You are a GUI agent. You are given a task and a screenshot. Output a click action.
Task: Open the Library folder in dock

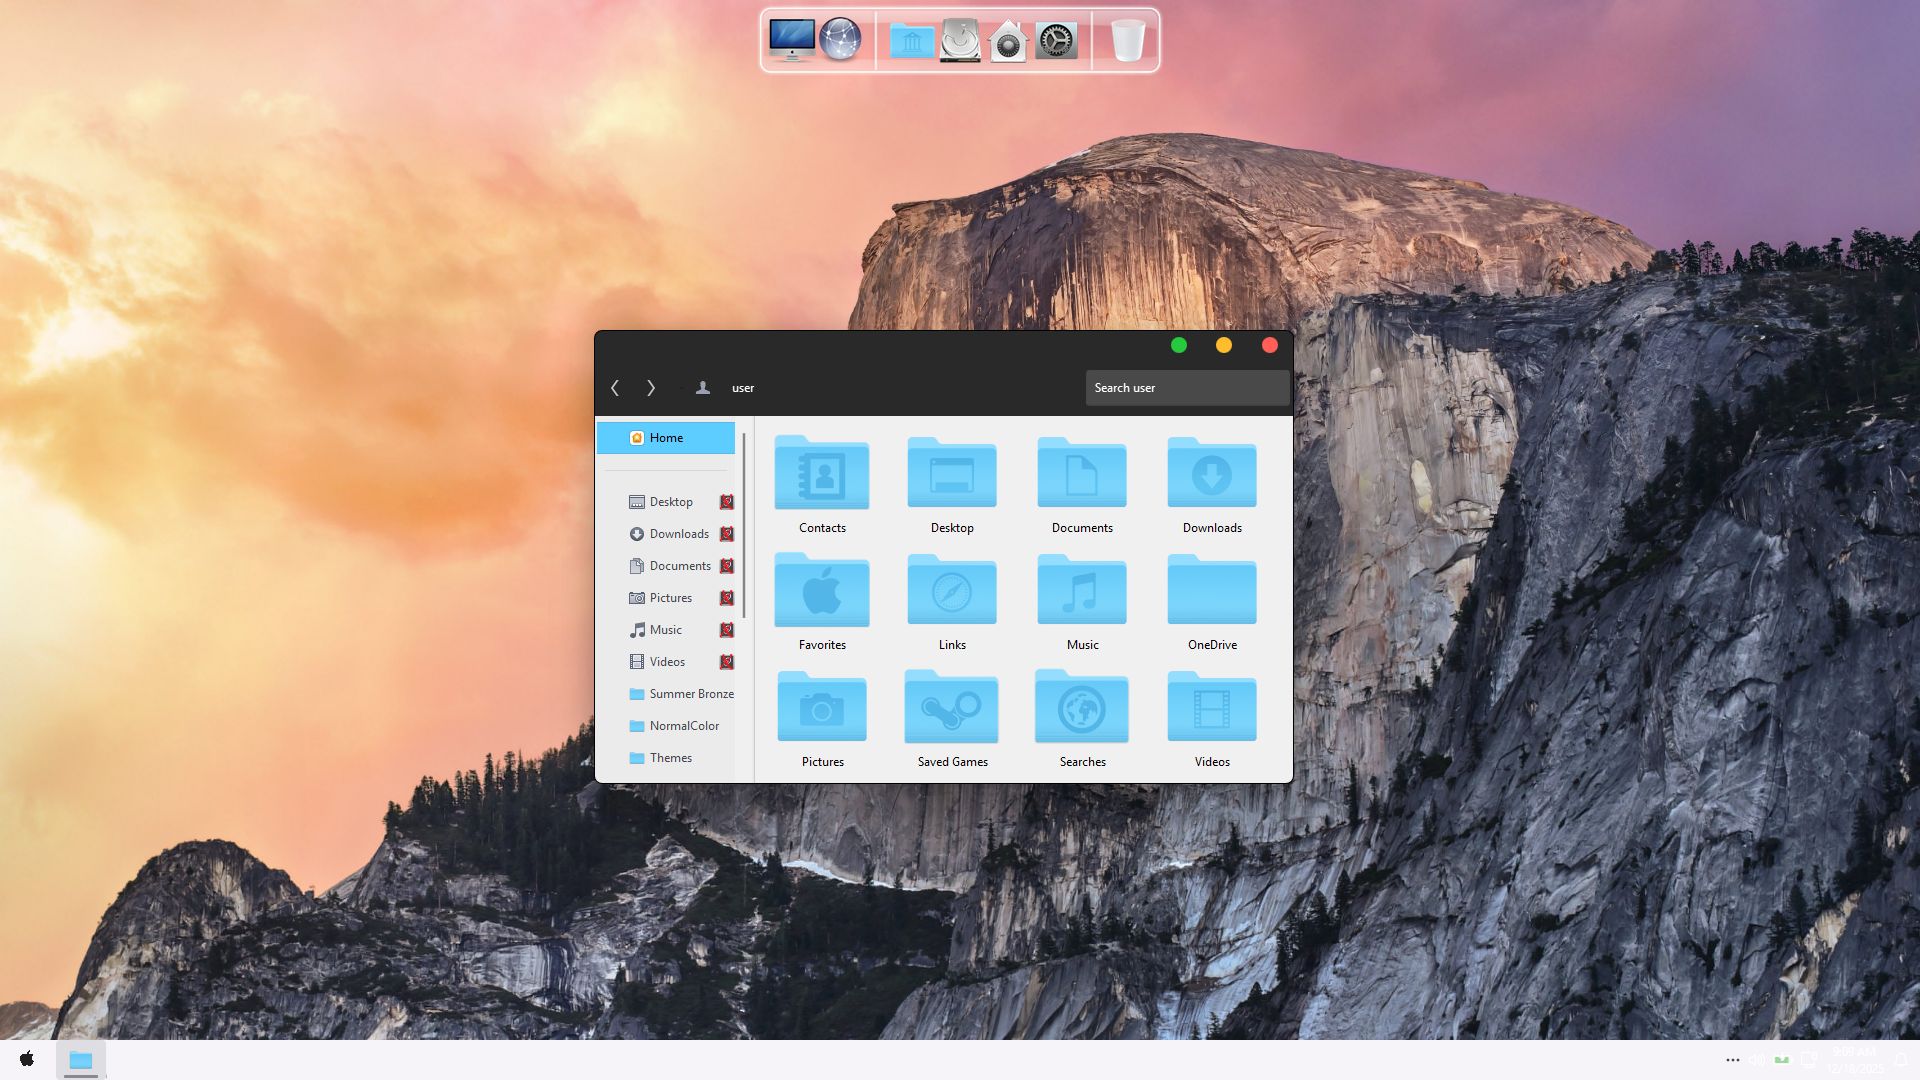coord(911,42)
